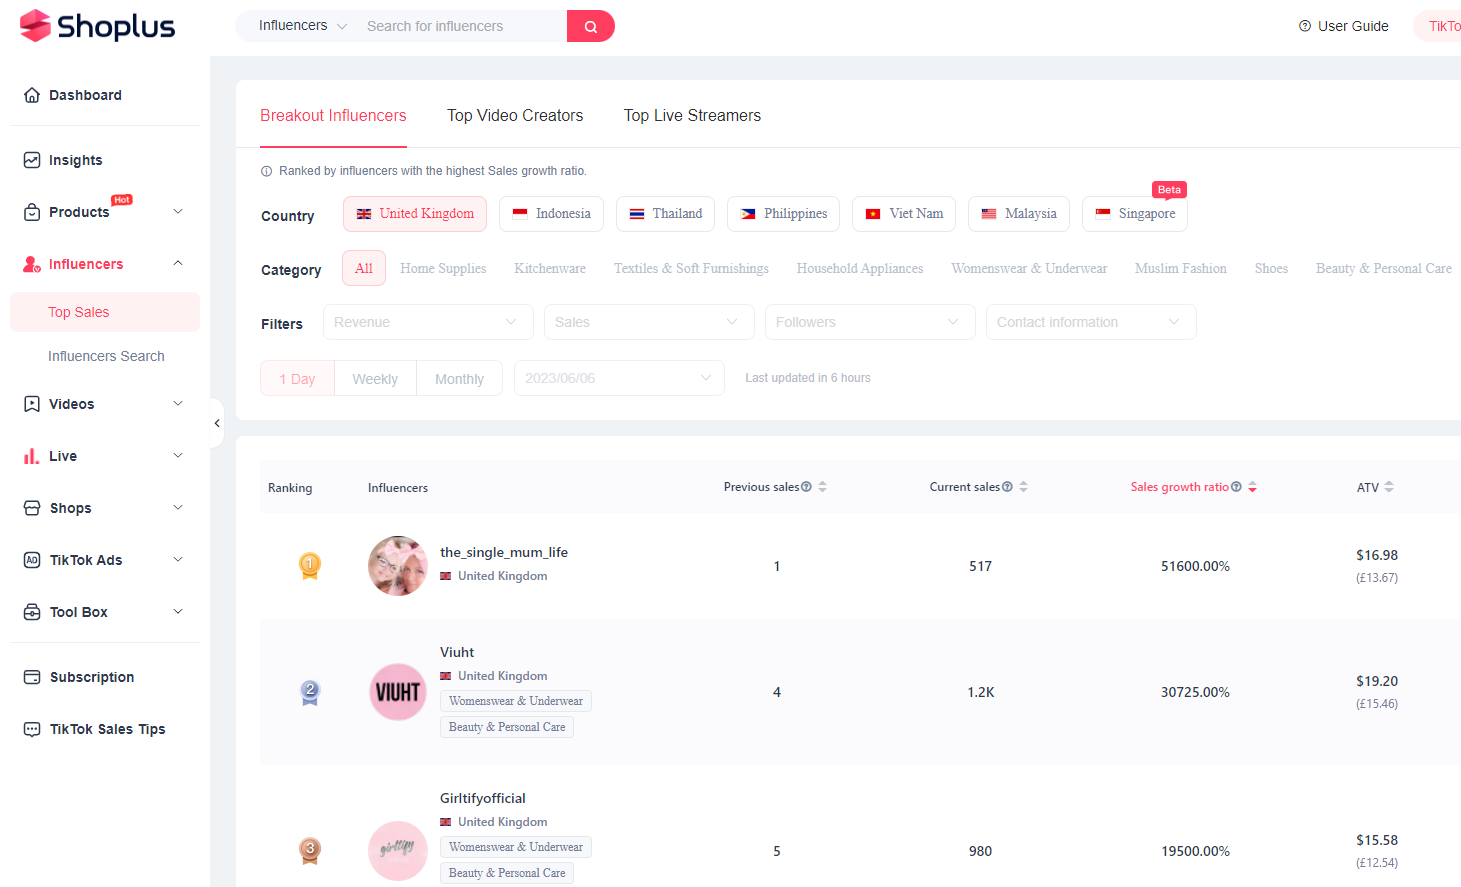Open the Breakout Influencers tab
The width and height of the screenshot is (1461, 887).
click(333, 116)
